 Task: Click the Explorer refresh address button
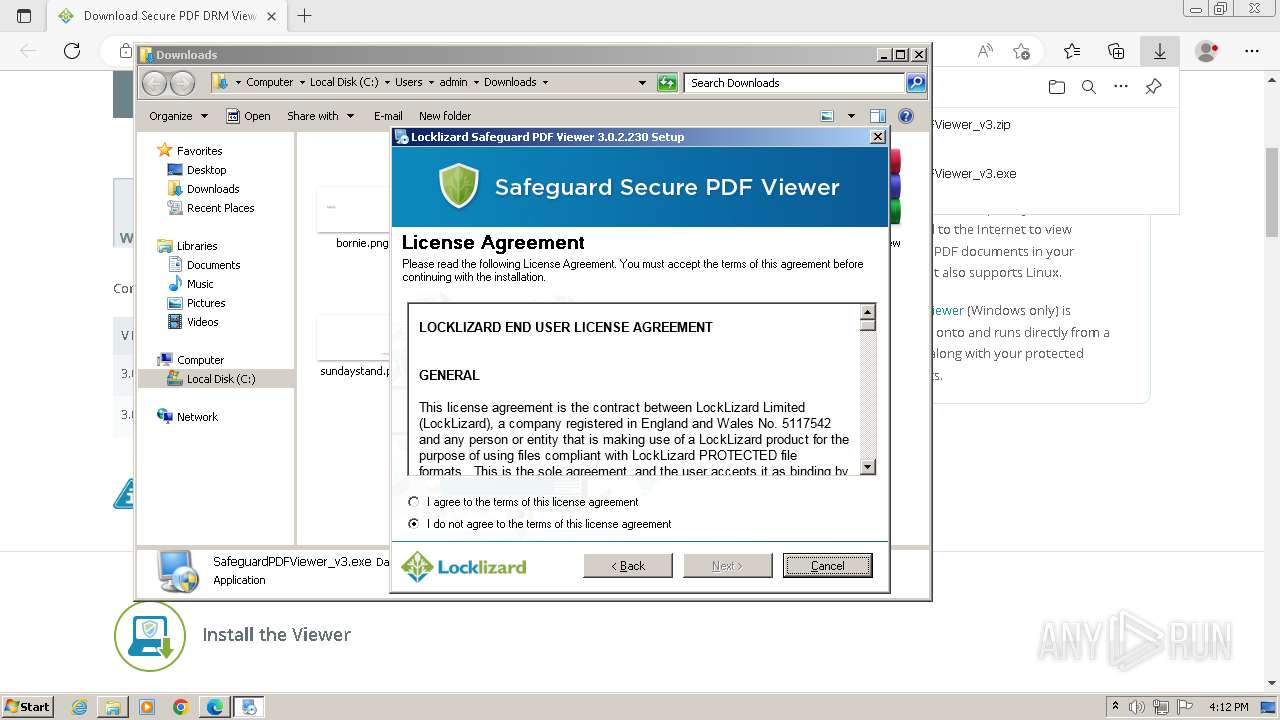pos(667,83)
